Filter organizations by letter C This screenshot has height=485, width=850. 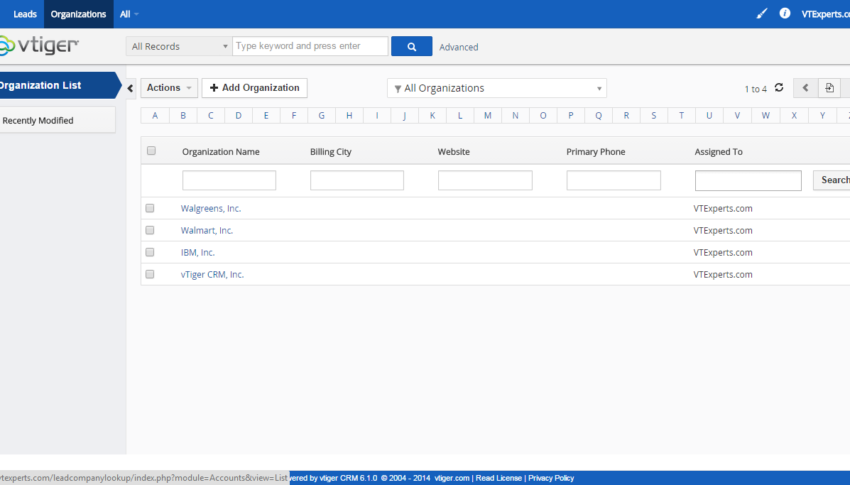tap(210, 115)
